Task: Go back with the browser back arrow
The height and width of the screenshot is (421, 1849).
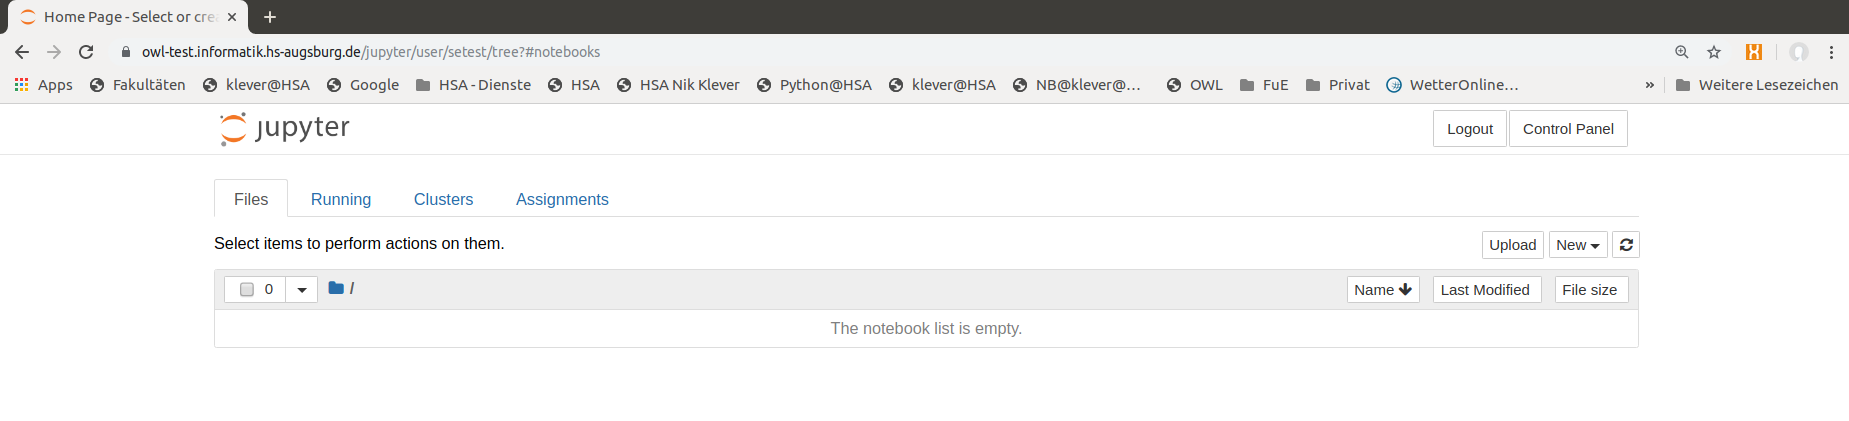Action: click(22, 52)
